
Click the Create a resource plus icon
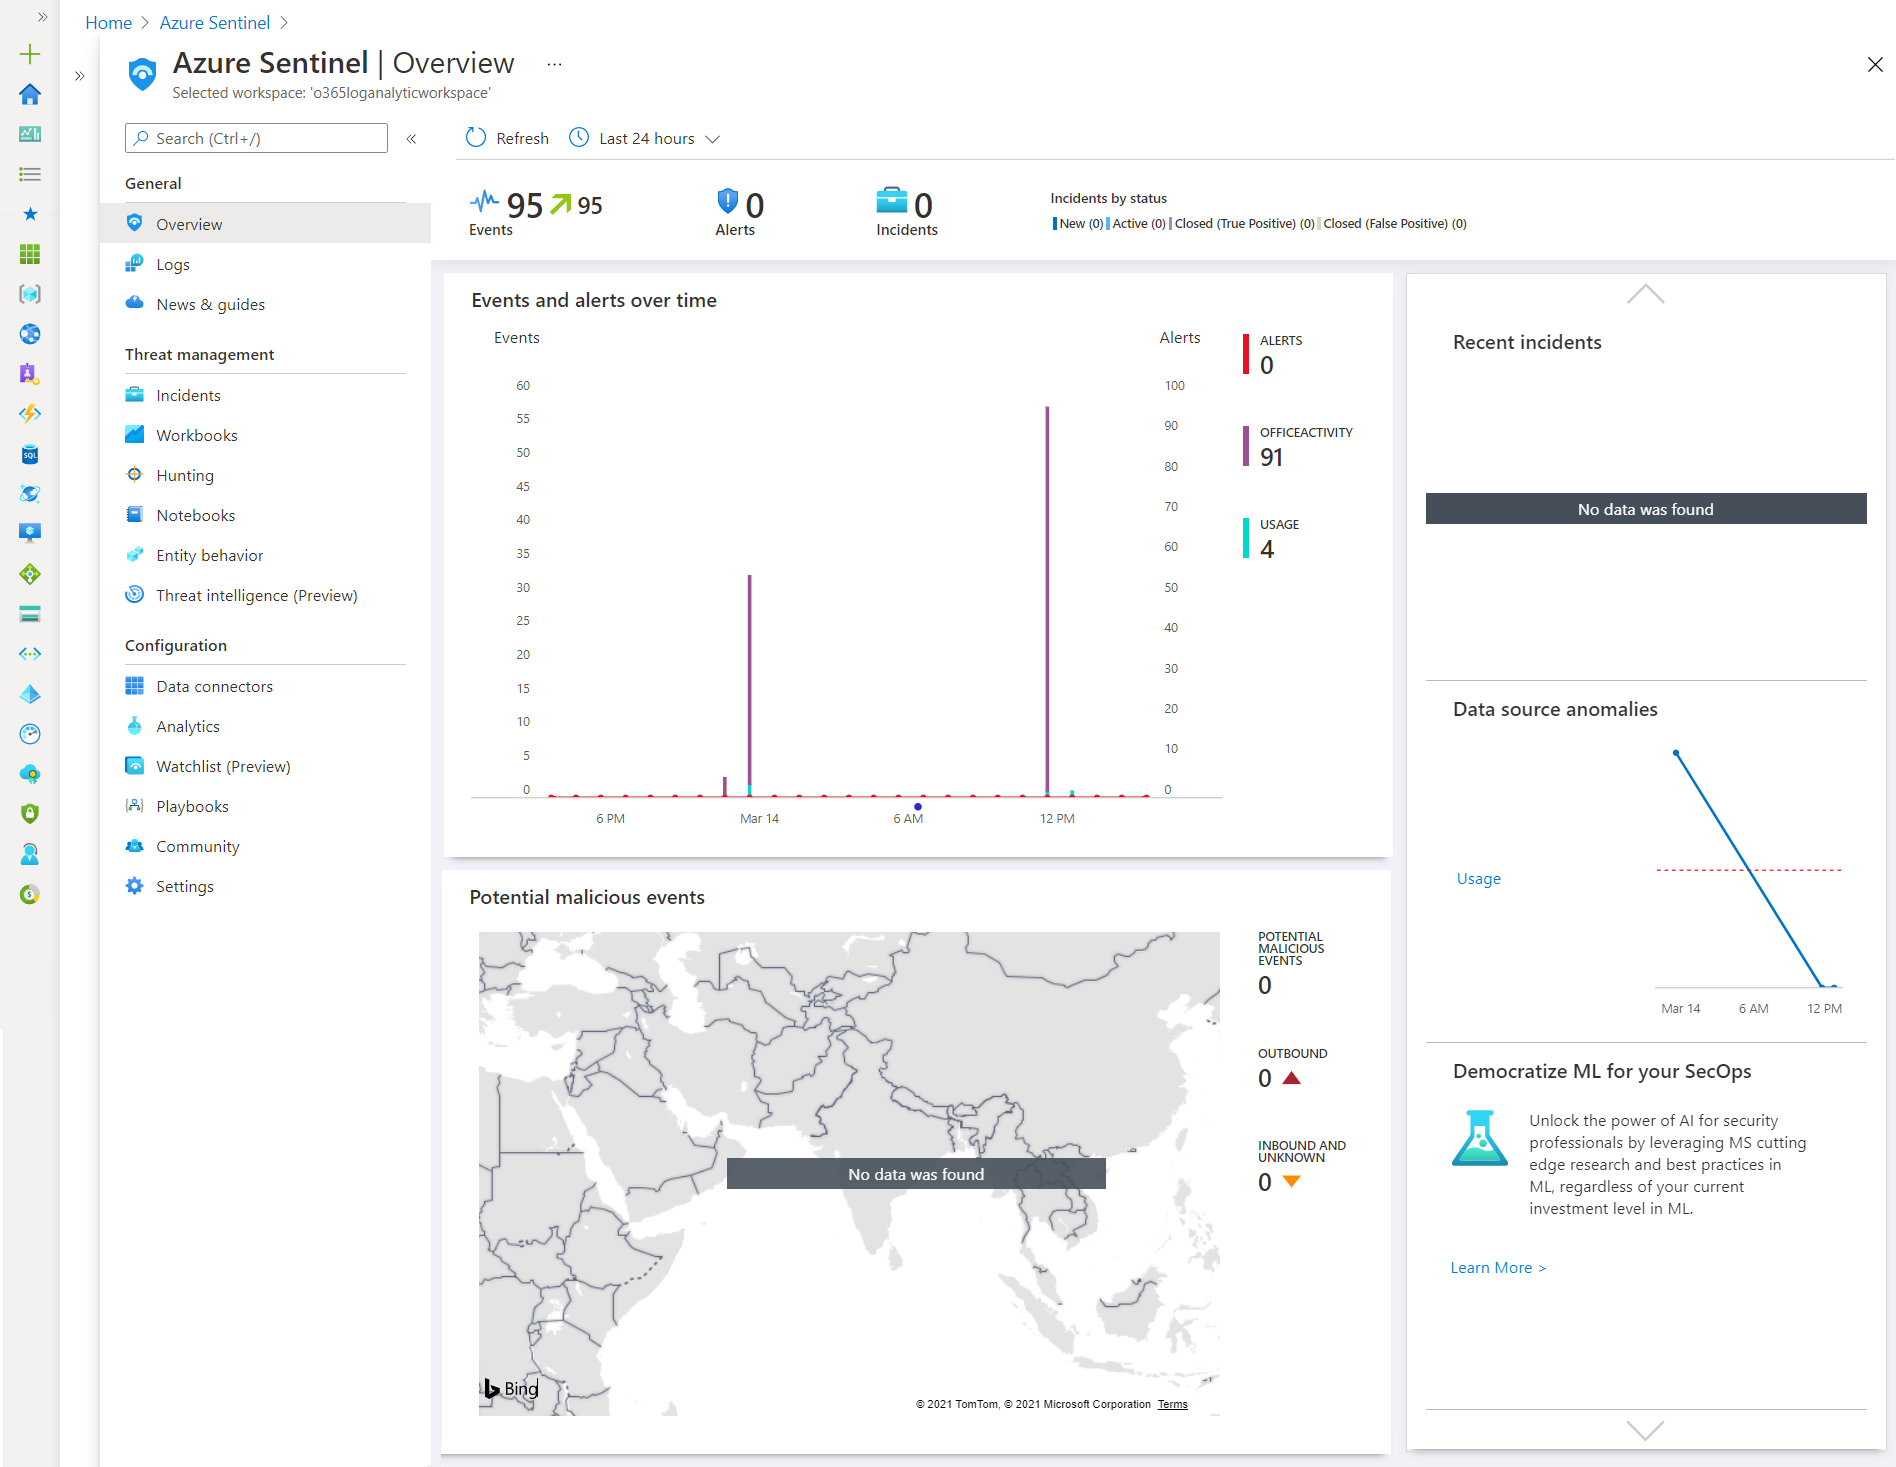tap(30, 54)
